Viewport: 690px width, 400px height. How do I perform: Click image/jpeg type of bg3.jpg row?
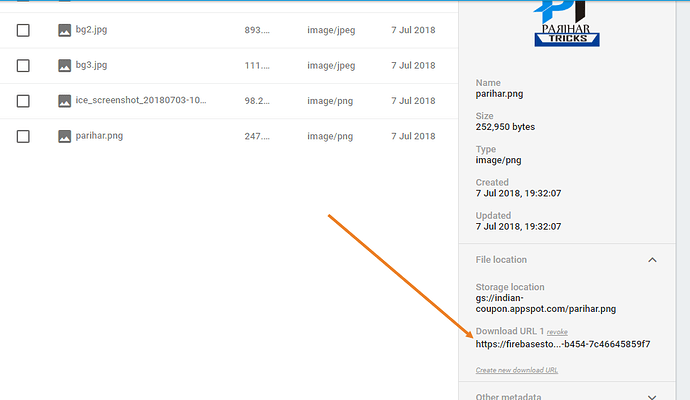(x=331, y=66)
